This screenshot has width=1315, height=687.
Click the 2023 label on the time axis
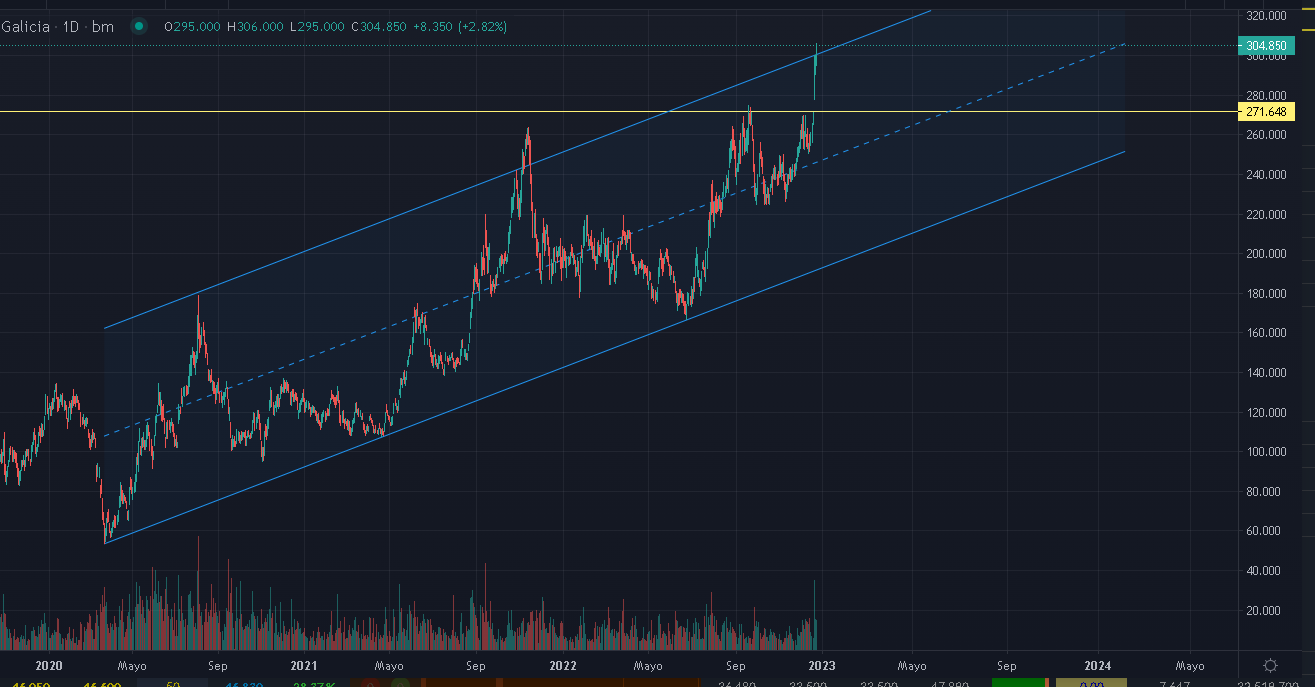coord(822,666)
